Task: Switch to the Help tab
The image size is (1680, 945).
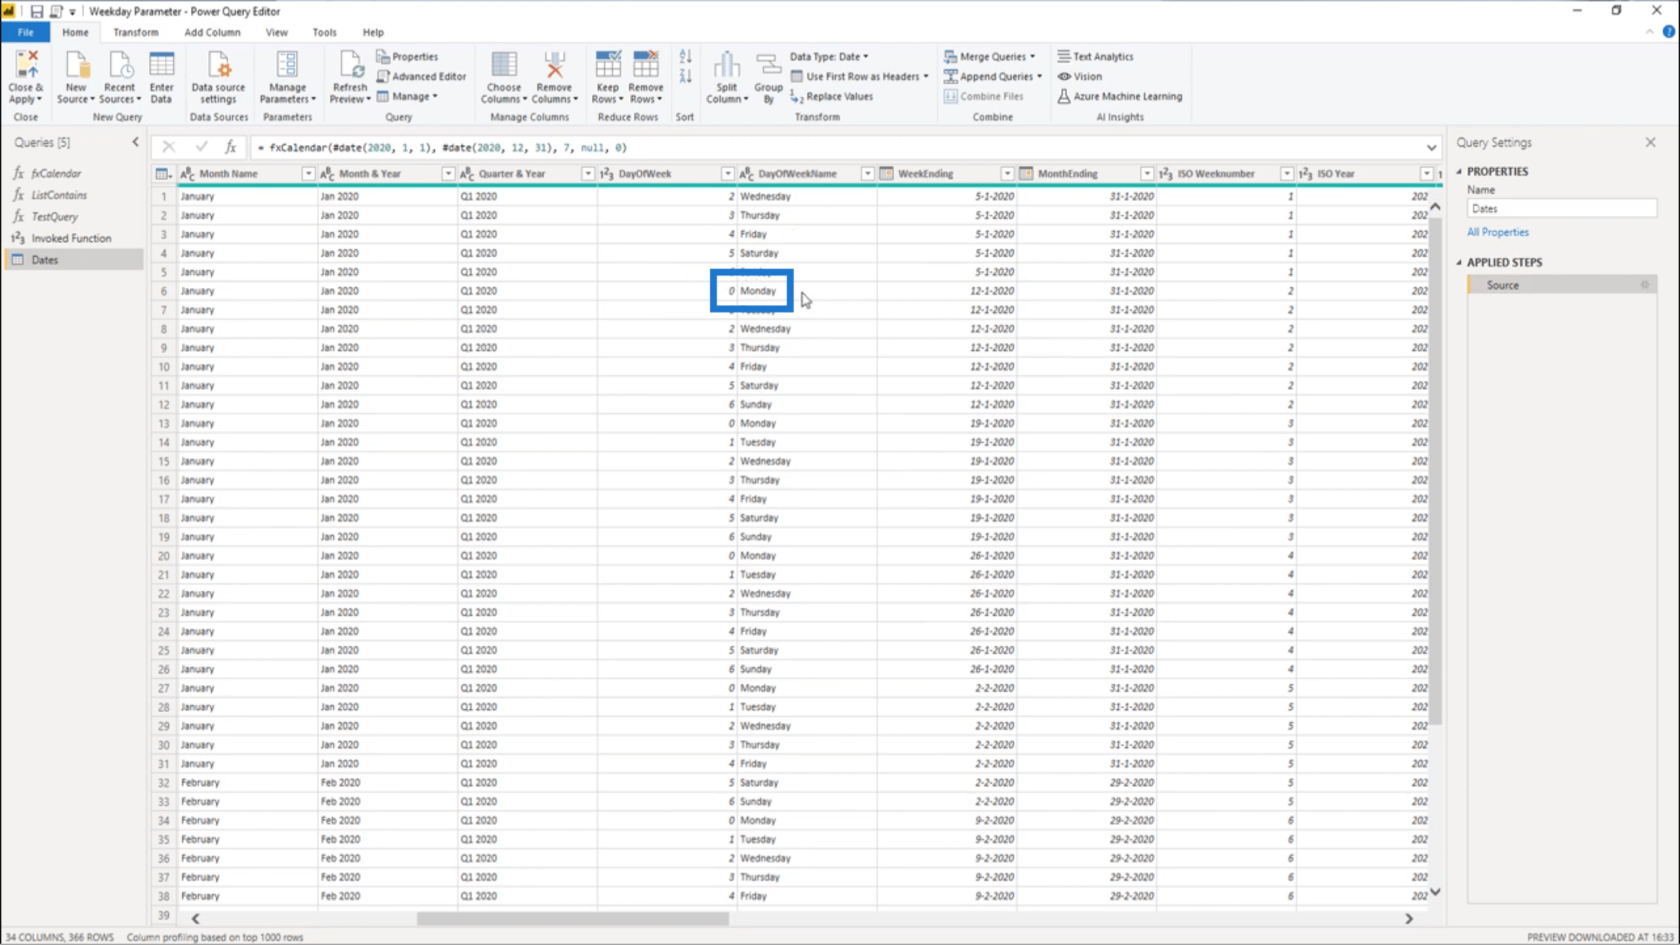Action: point(373,32)
